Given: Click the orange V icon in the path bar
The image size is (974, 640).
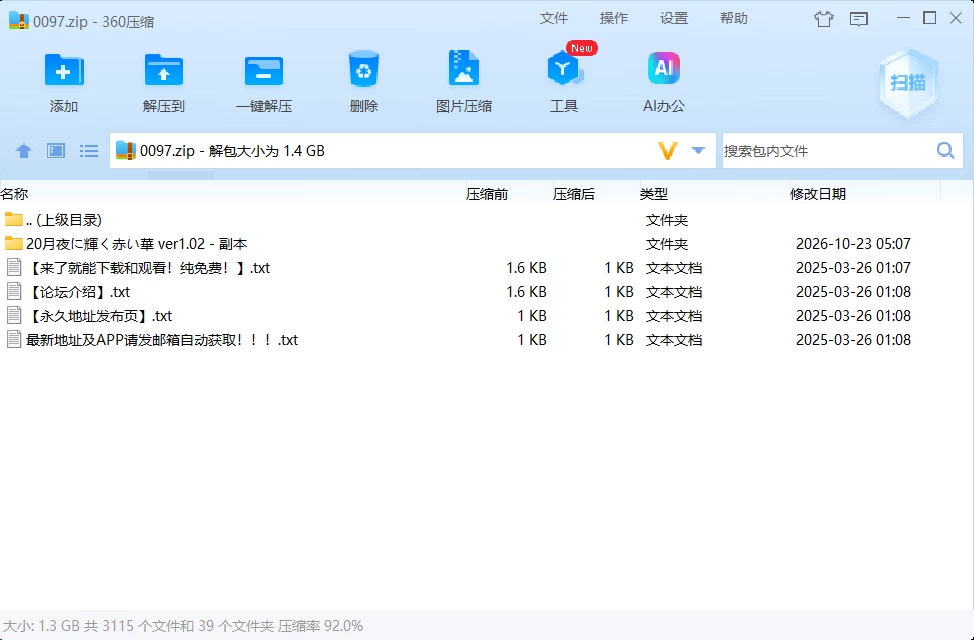Looking at the screenshot, I should pyautogui.click(x=667, y=150).
